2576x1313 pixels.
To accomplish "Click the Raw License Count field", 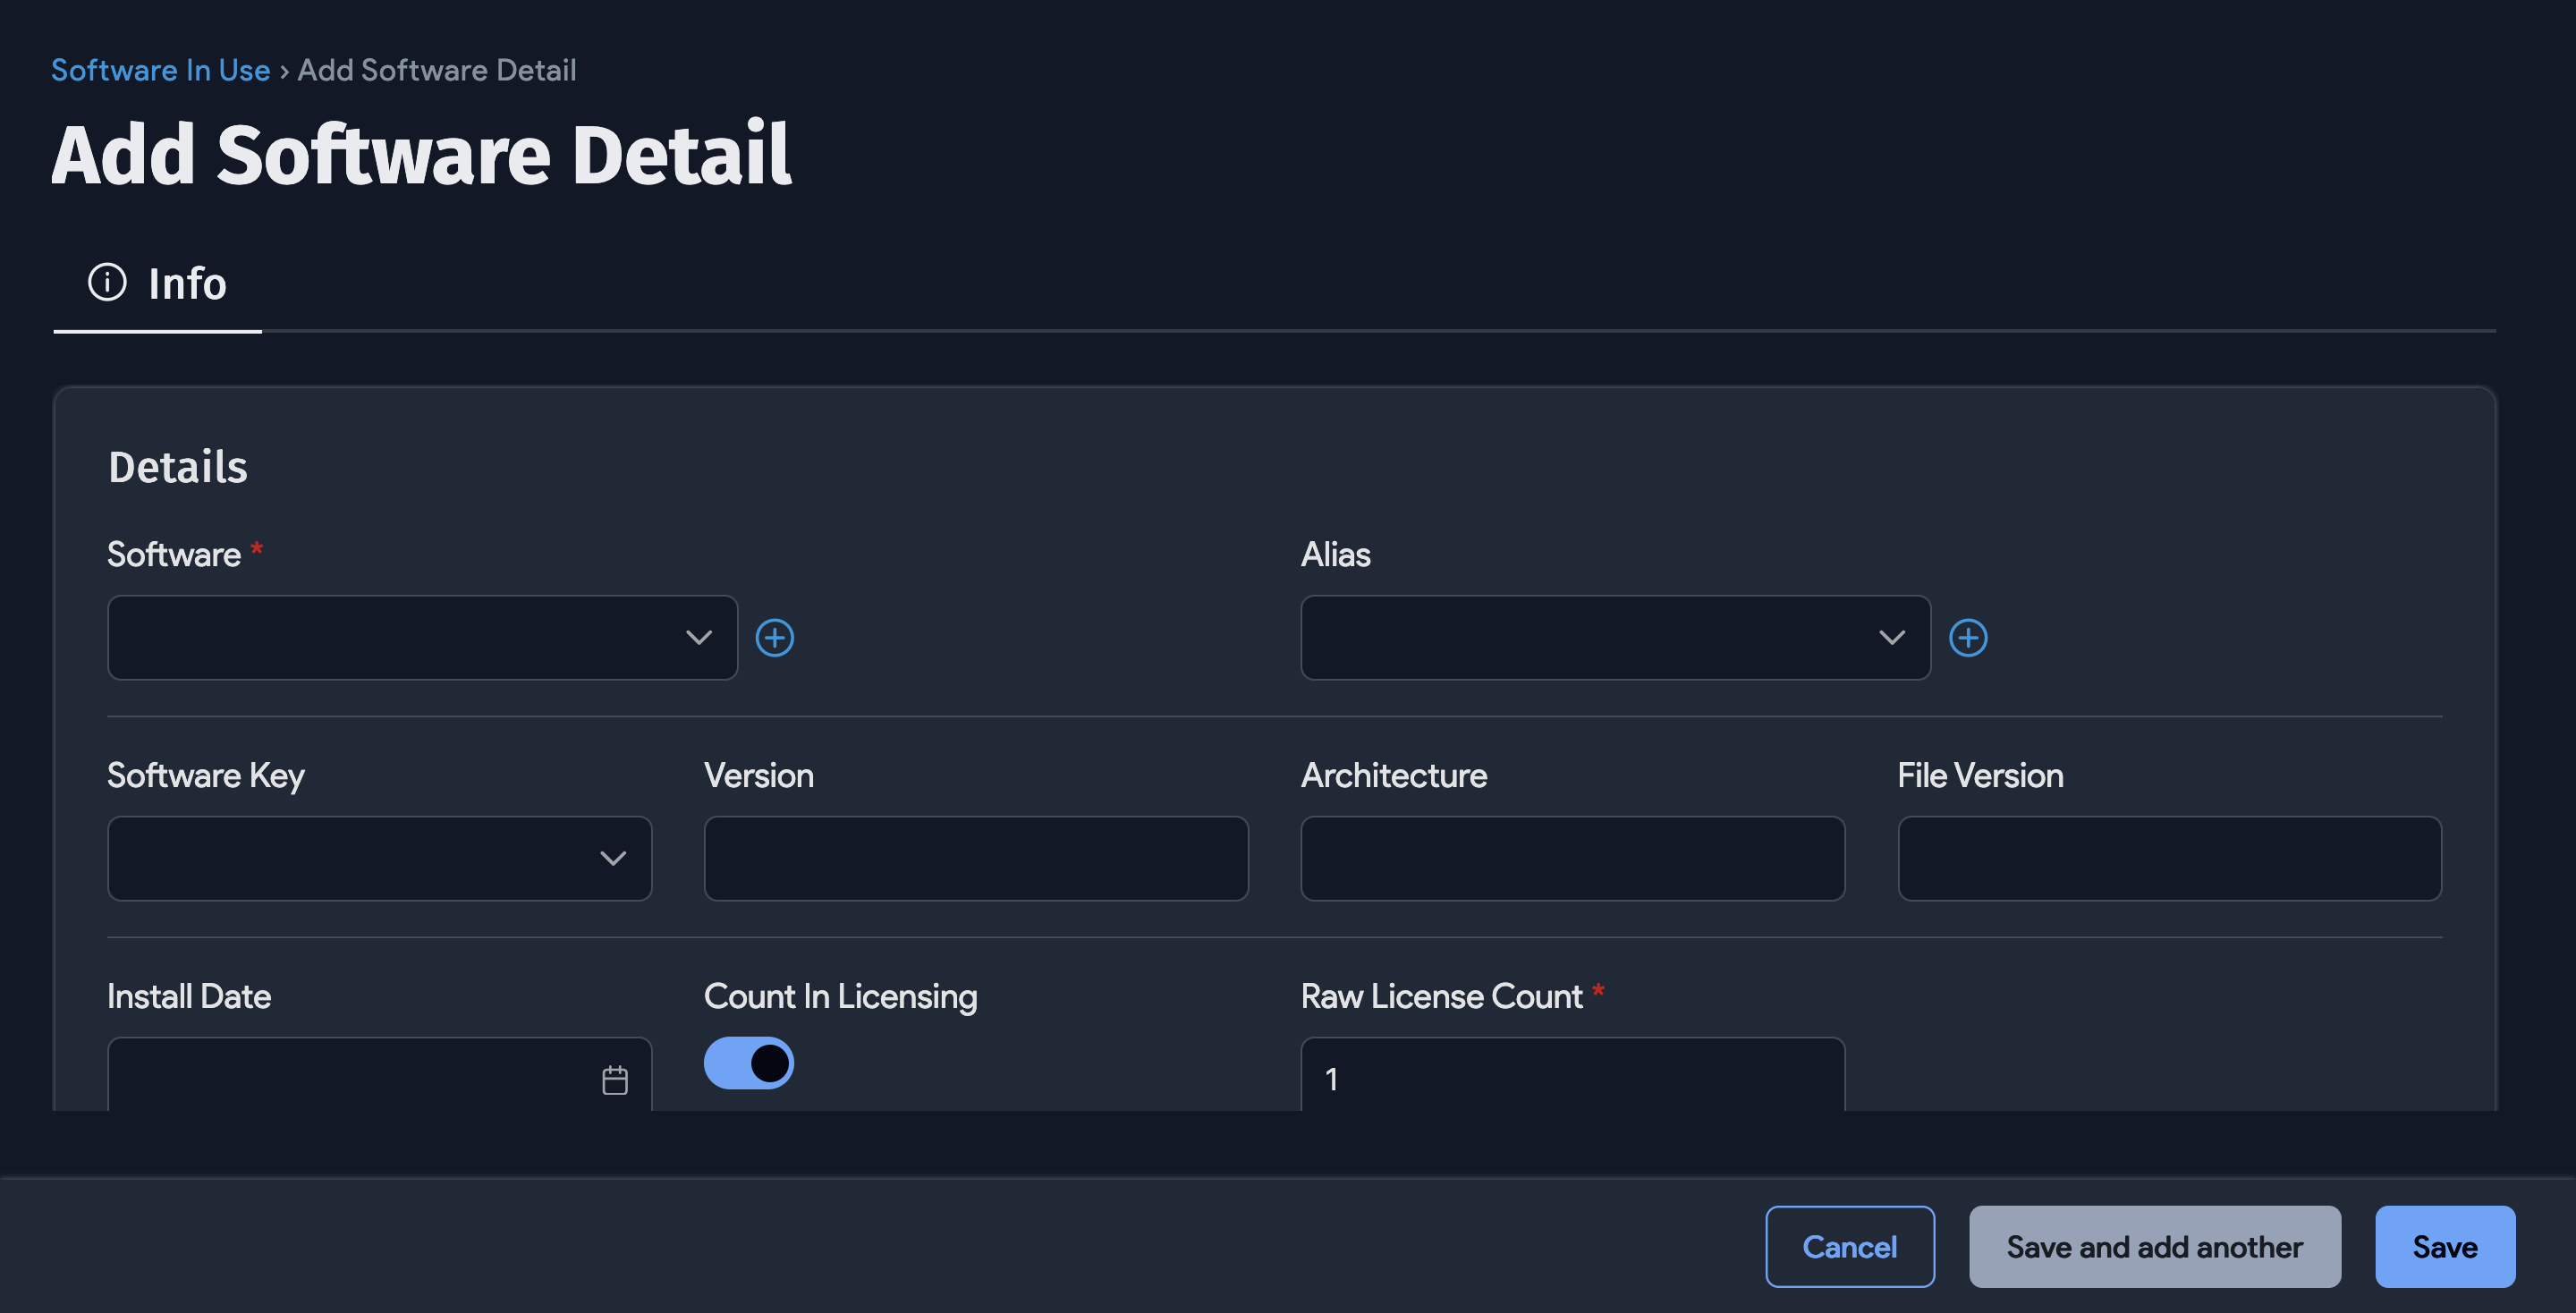I will (x=1571, y=1078).
